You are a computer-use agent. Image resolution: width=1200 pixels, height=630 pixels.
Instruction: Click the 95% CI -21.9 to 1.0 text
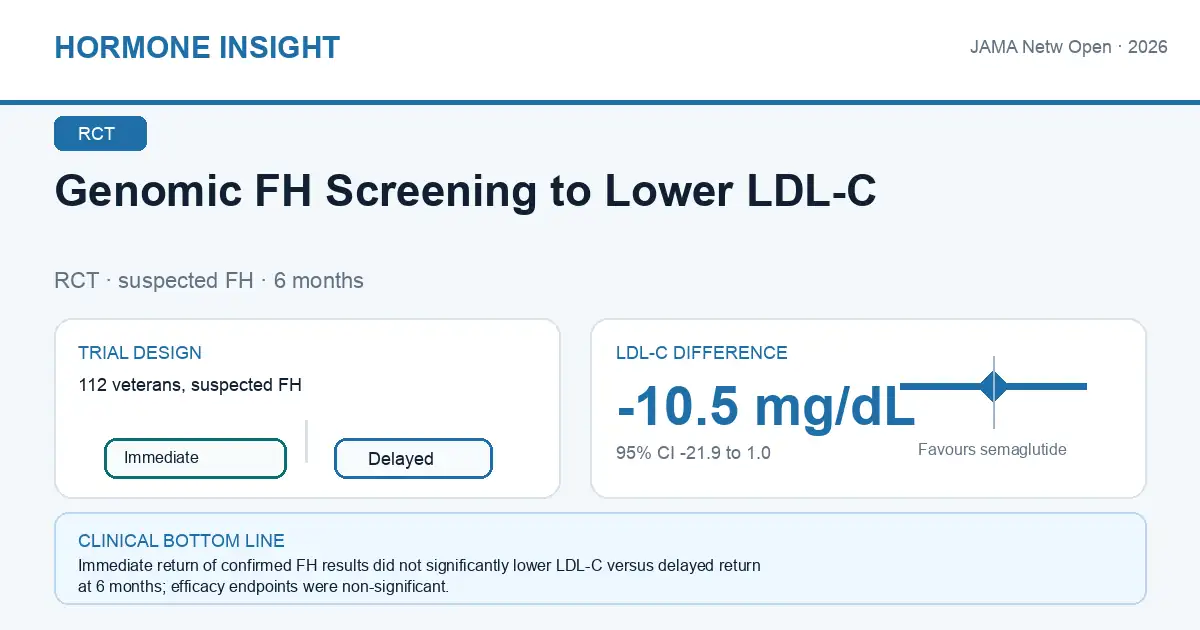693,453
